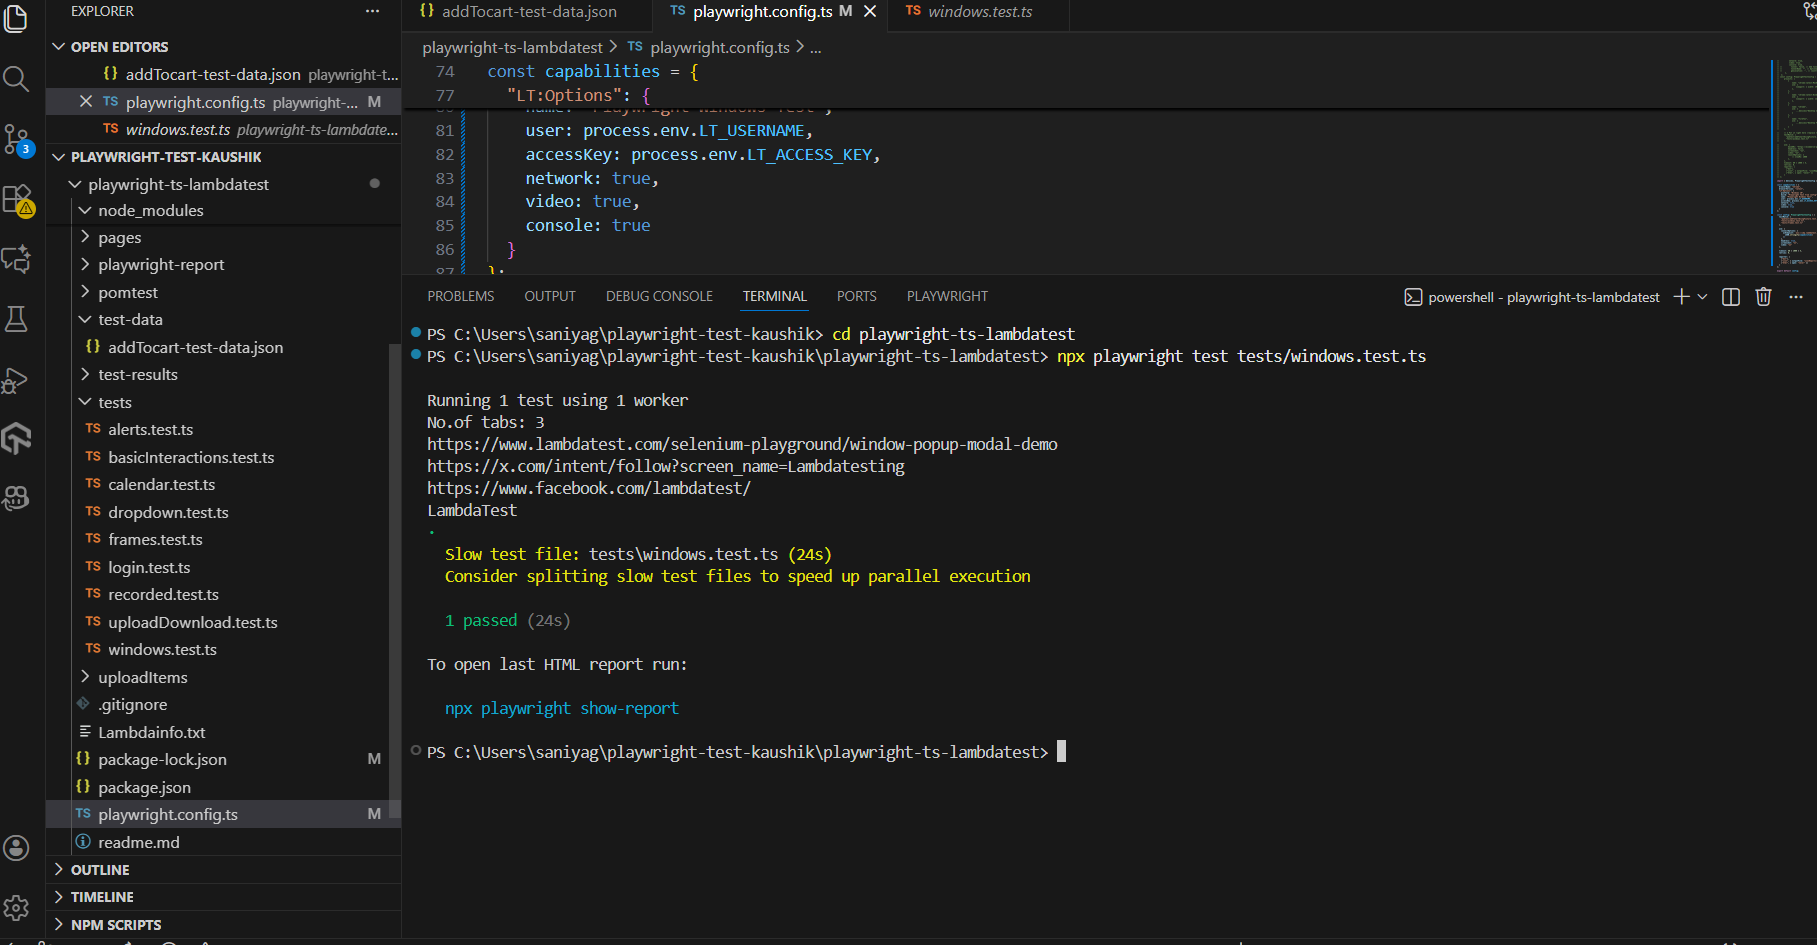Create a new terminal with plus icon
The image size is (1817, 945).
point(1681,297)
